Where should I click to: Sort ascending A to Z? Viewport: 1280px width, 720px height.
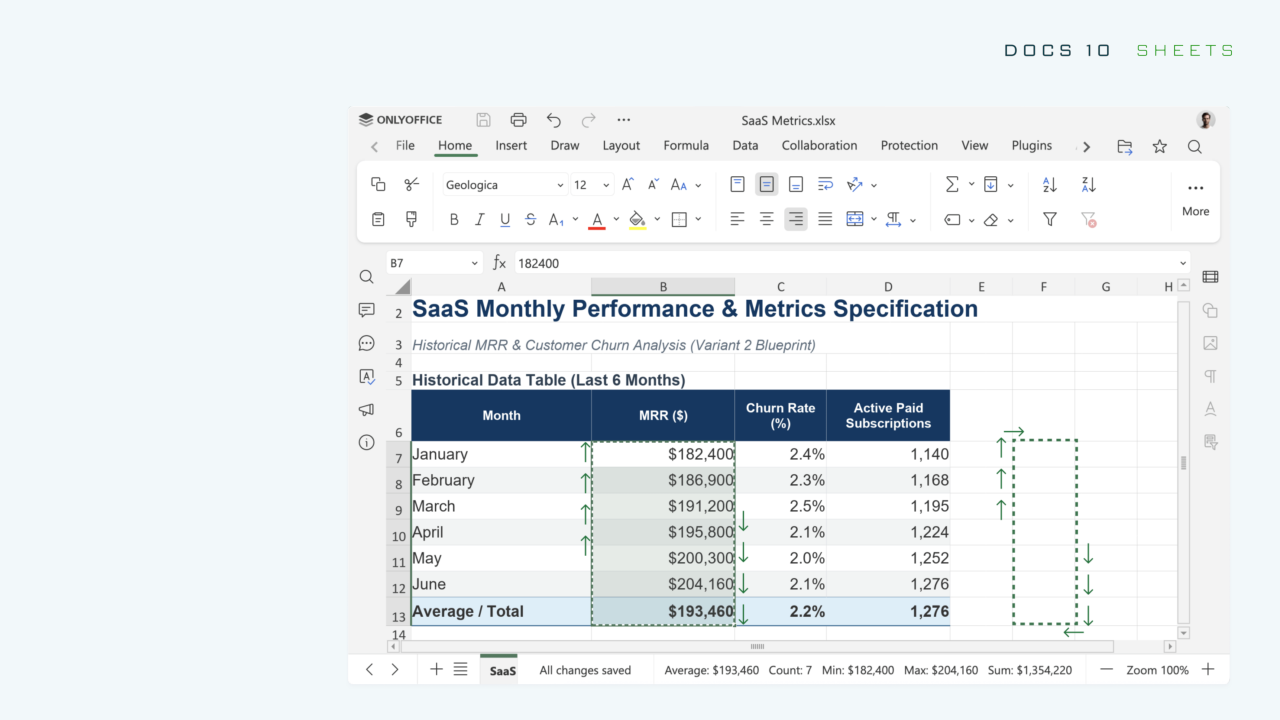tap(1049, 184)
